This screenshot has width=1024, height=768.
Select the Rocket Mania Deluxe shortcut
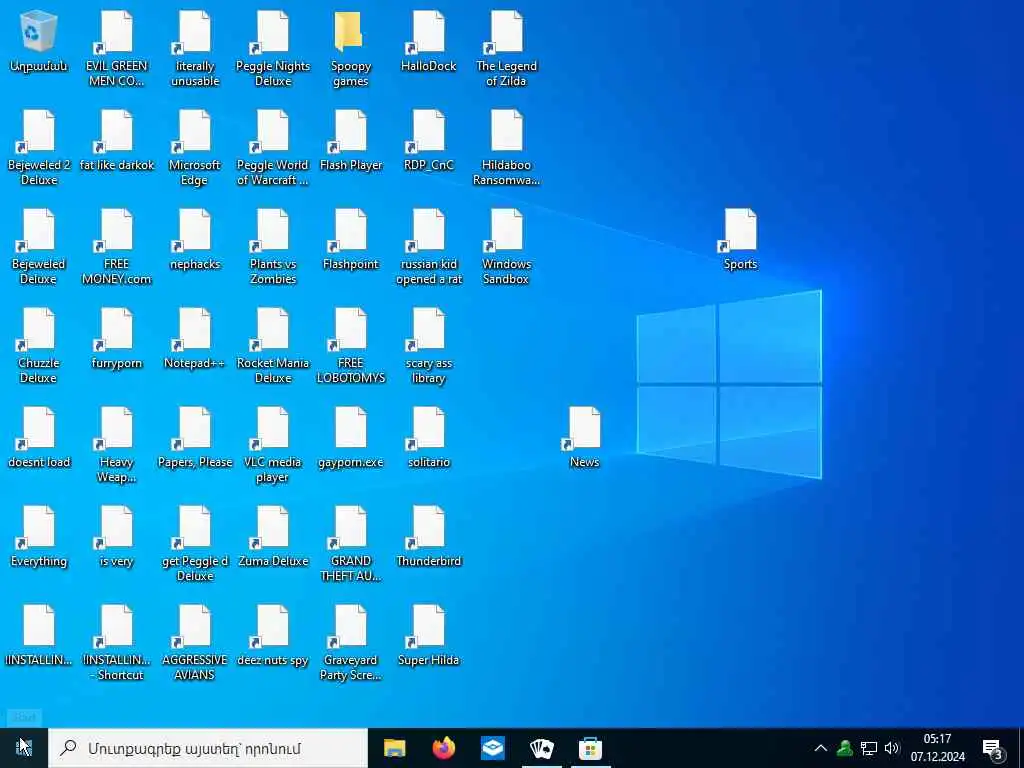coord(273,346)
